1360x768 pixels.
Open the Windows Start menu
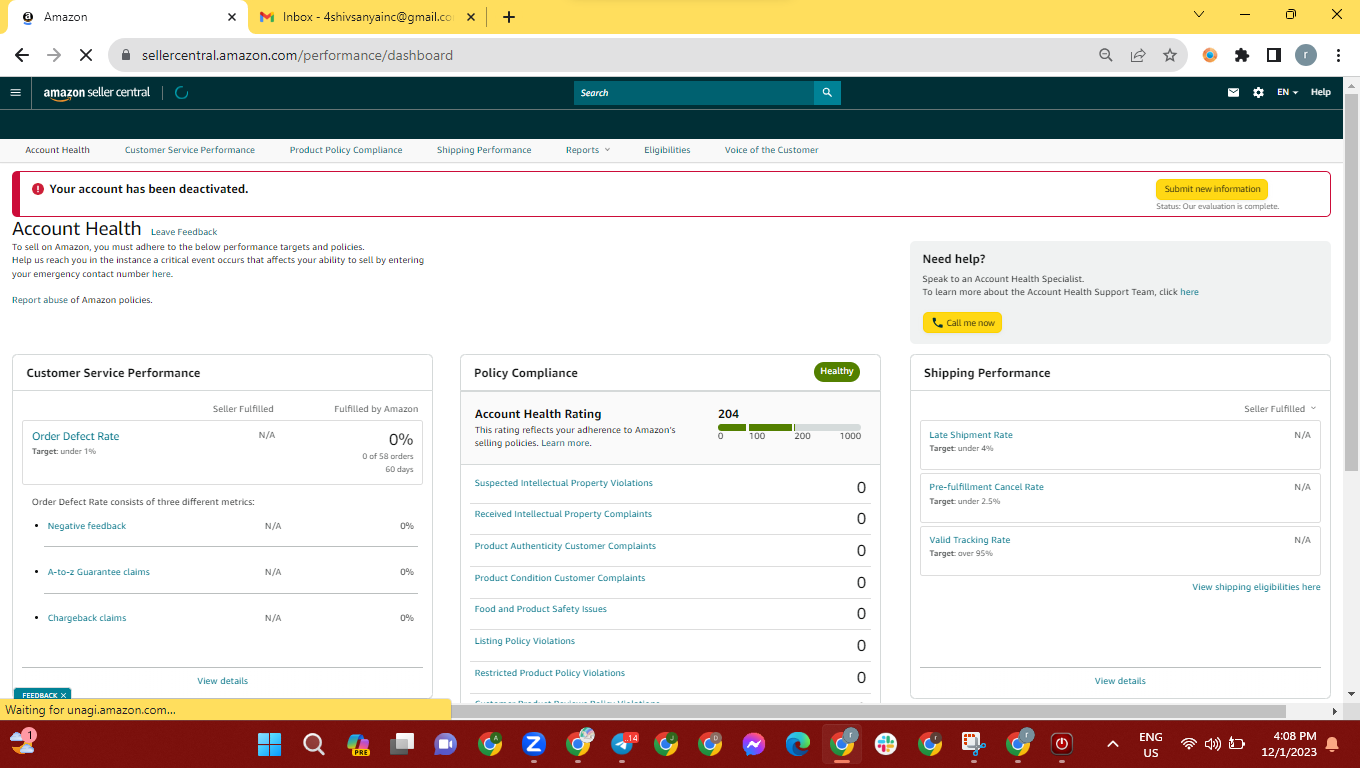click(269, 744)
